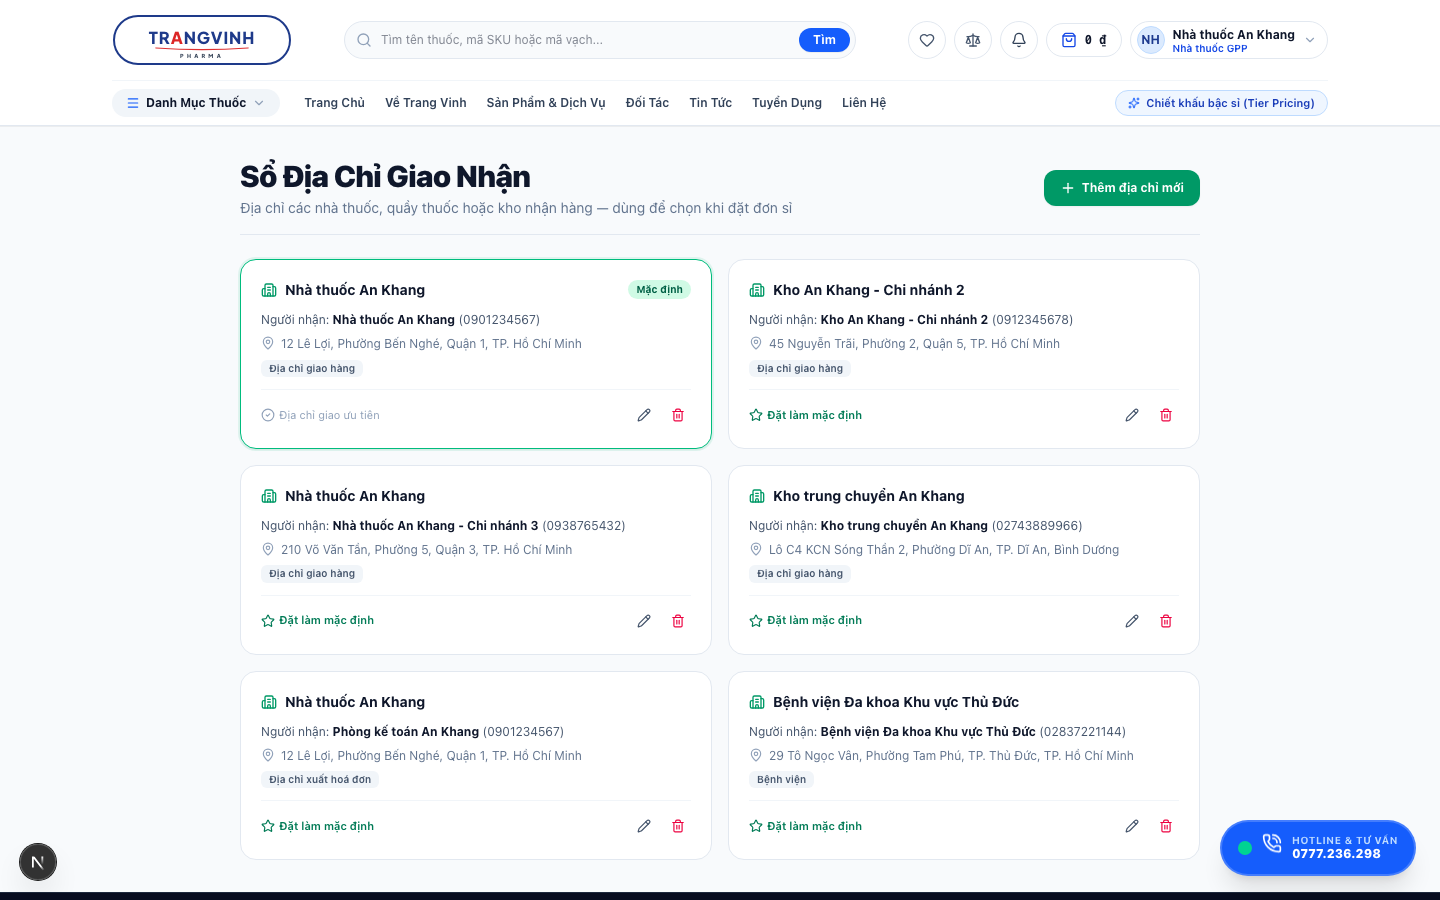Viewport: 1440px width, 900px height.
Task: Set Chi nhánh 3 address as default
Action: click(x=318, y=621)
